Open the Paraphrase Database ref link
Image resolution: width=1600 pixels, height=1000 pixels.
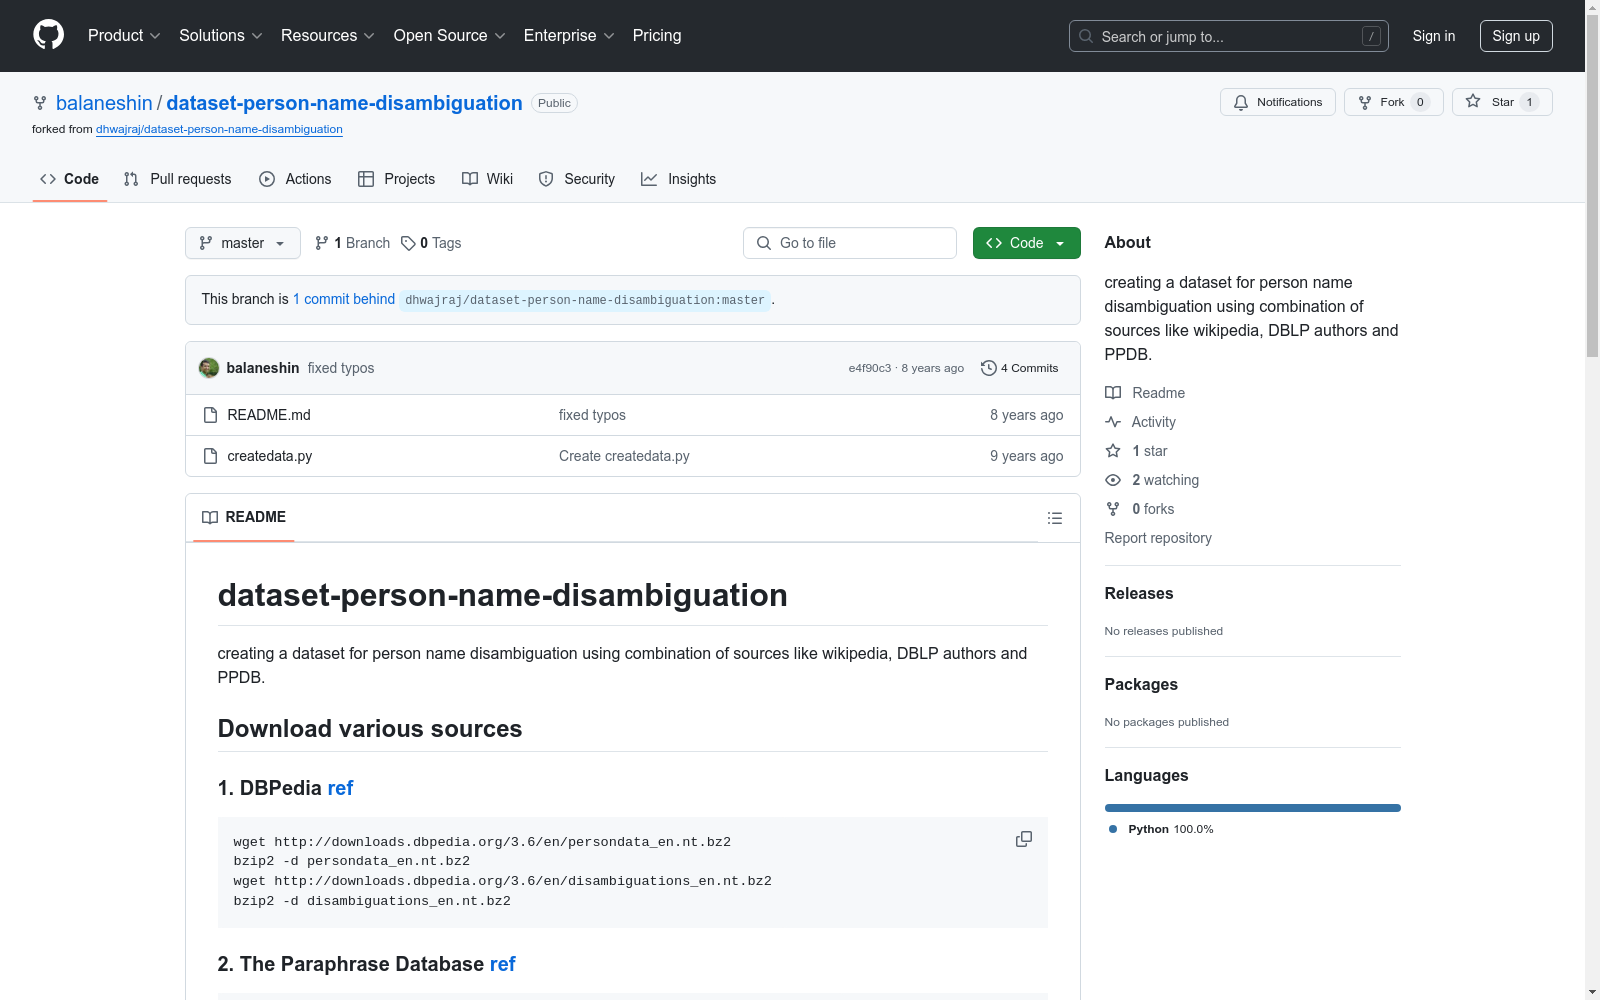(x=502, y=964)
